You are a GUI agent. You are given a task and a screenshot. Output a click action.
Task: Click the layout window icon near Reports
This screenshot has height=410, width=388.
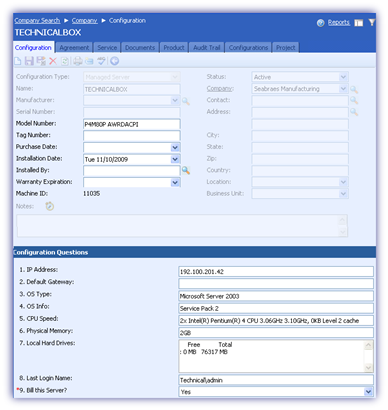[x=359, y=23]
